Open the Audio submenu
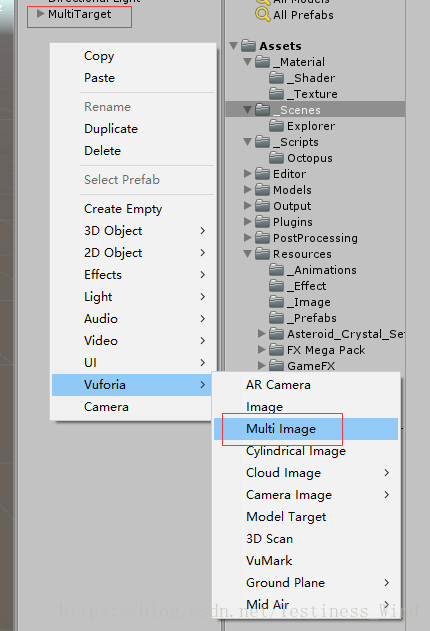This screenshot has width=430, height=631. 132,319
